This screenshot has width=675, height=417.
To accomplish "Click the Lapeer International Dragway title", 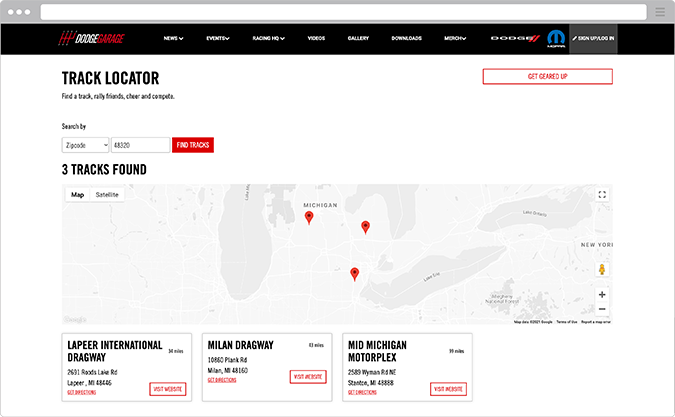I will point(115,351).
